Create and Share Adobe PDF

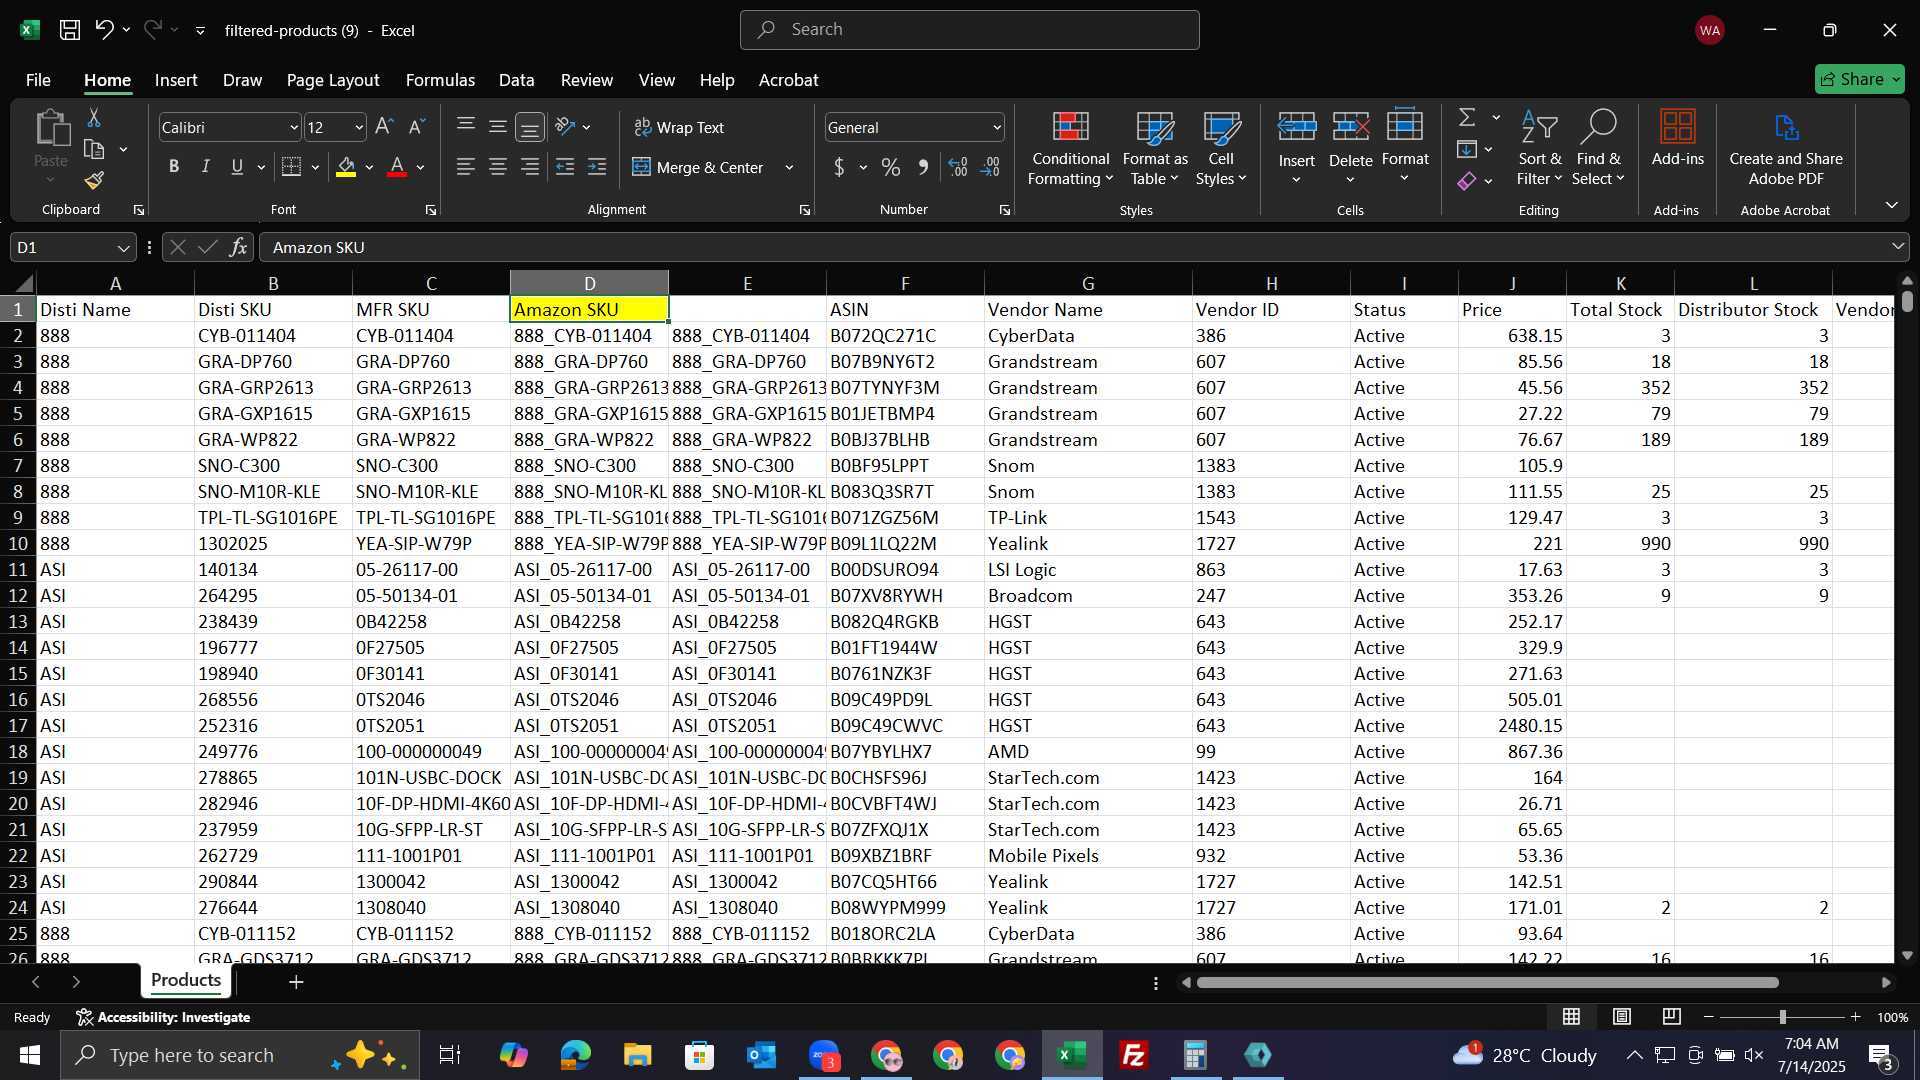click(1786, 148)
